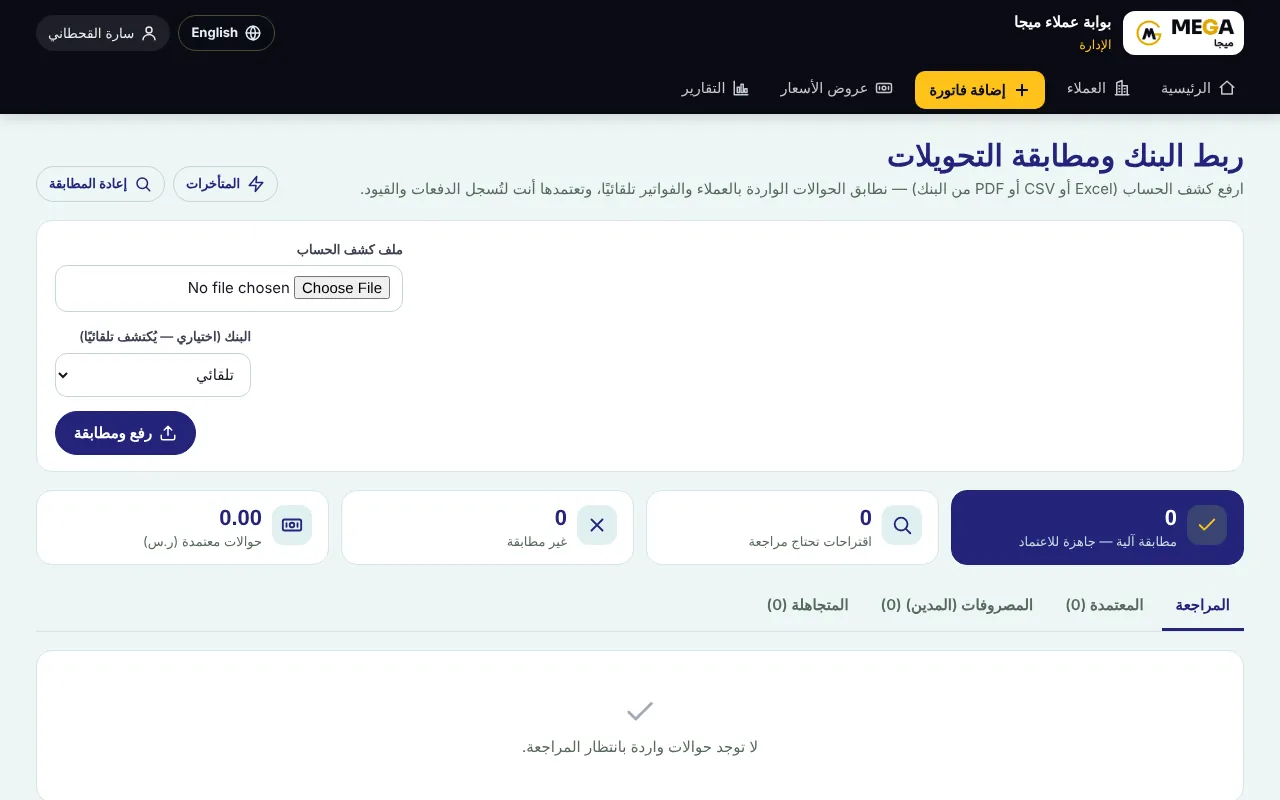
Task: Open the عروض الأسعار menu item
Action: coord(837,88)
